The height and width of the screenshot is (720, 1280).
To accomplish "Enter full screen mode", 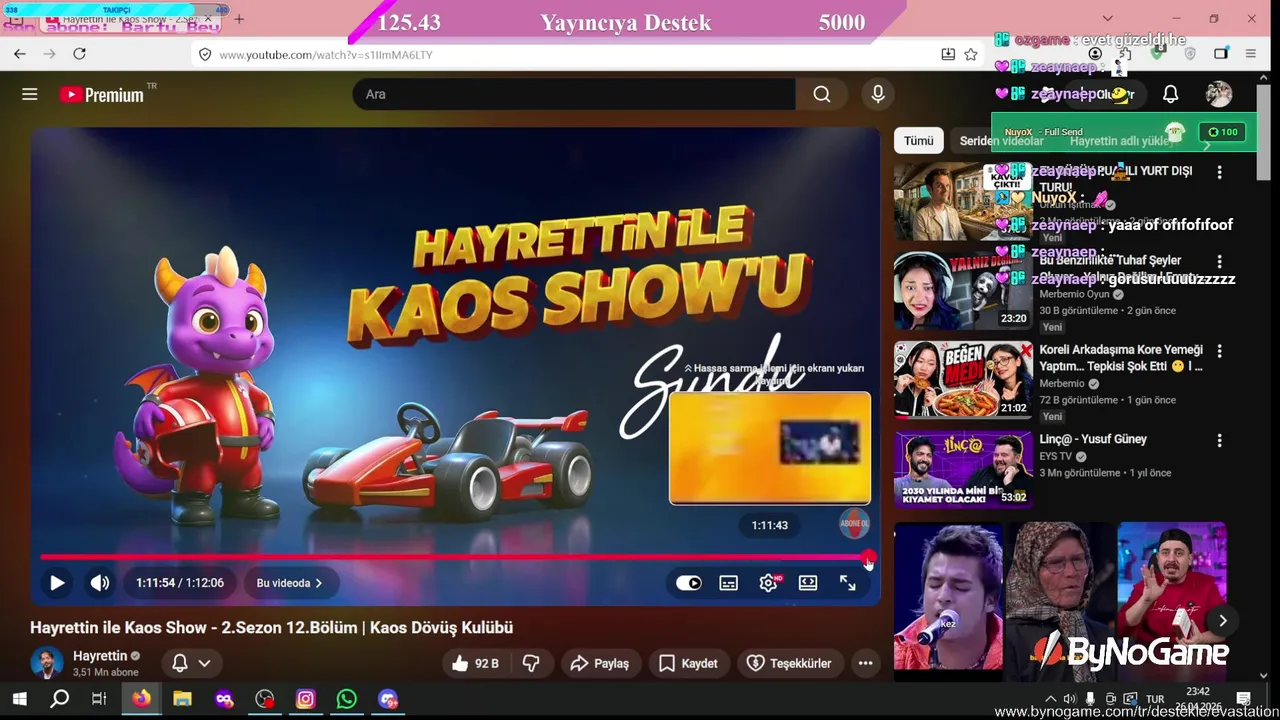I will [x=848, y=583].
